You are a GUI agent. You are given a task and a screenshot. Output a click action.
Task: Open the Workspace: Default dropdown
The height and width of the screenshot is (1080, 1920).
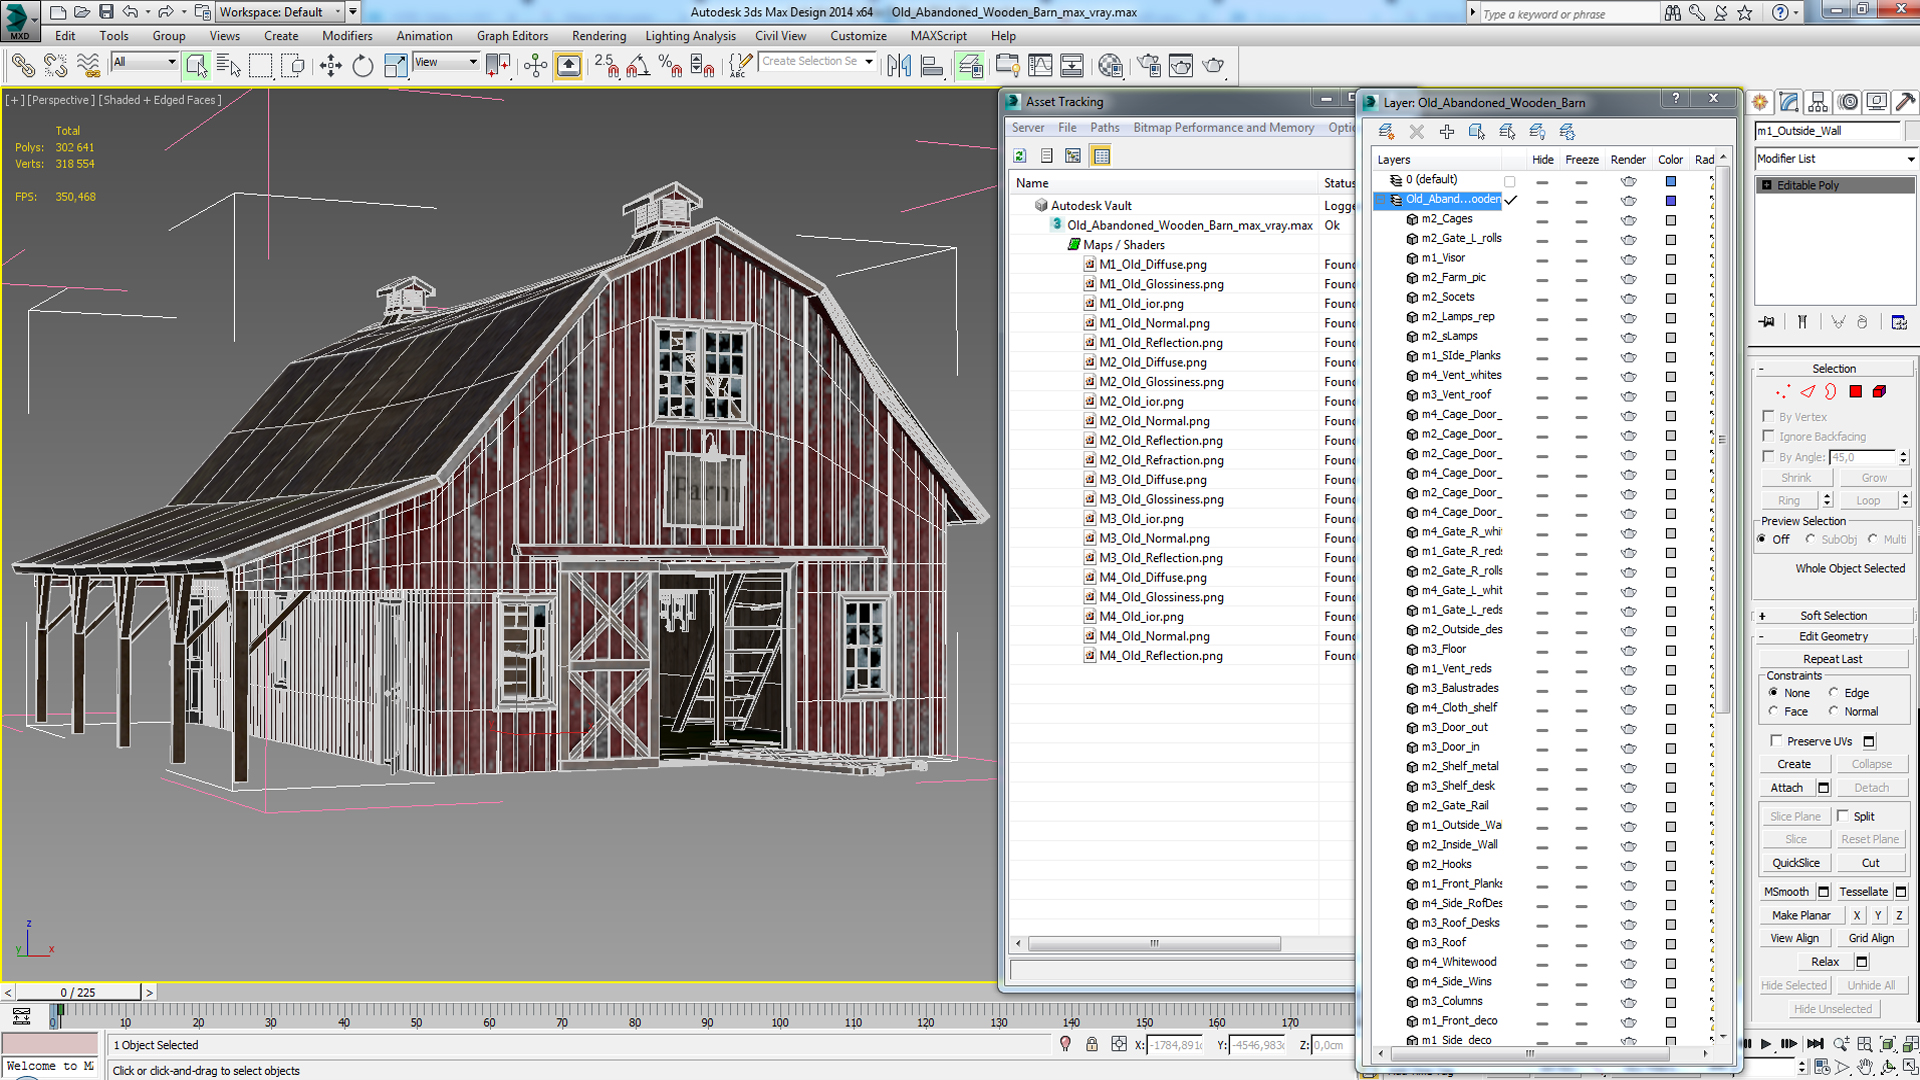pos(280,12)
